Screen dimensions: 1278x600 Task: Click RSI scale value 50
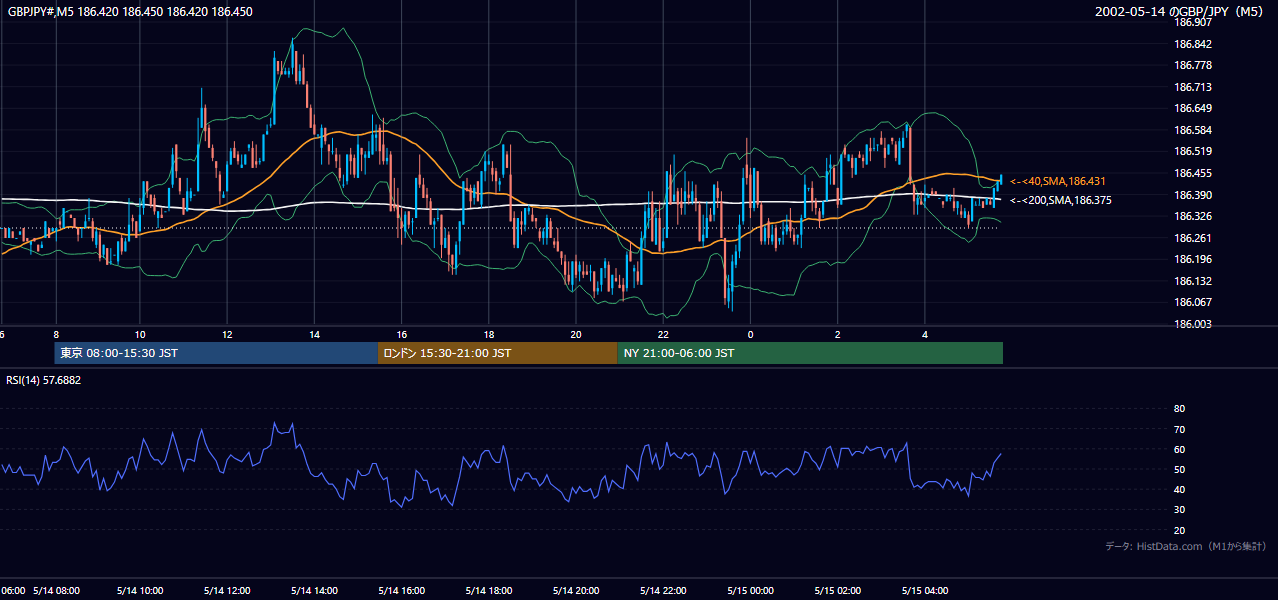[x=1179, y=469]
